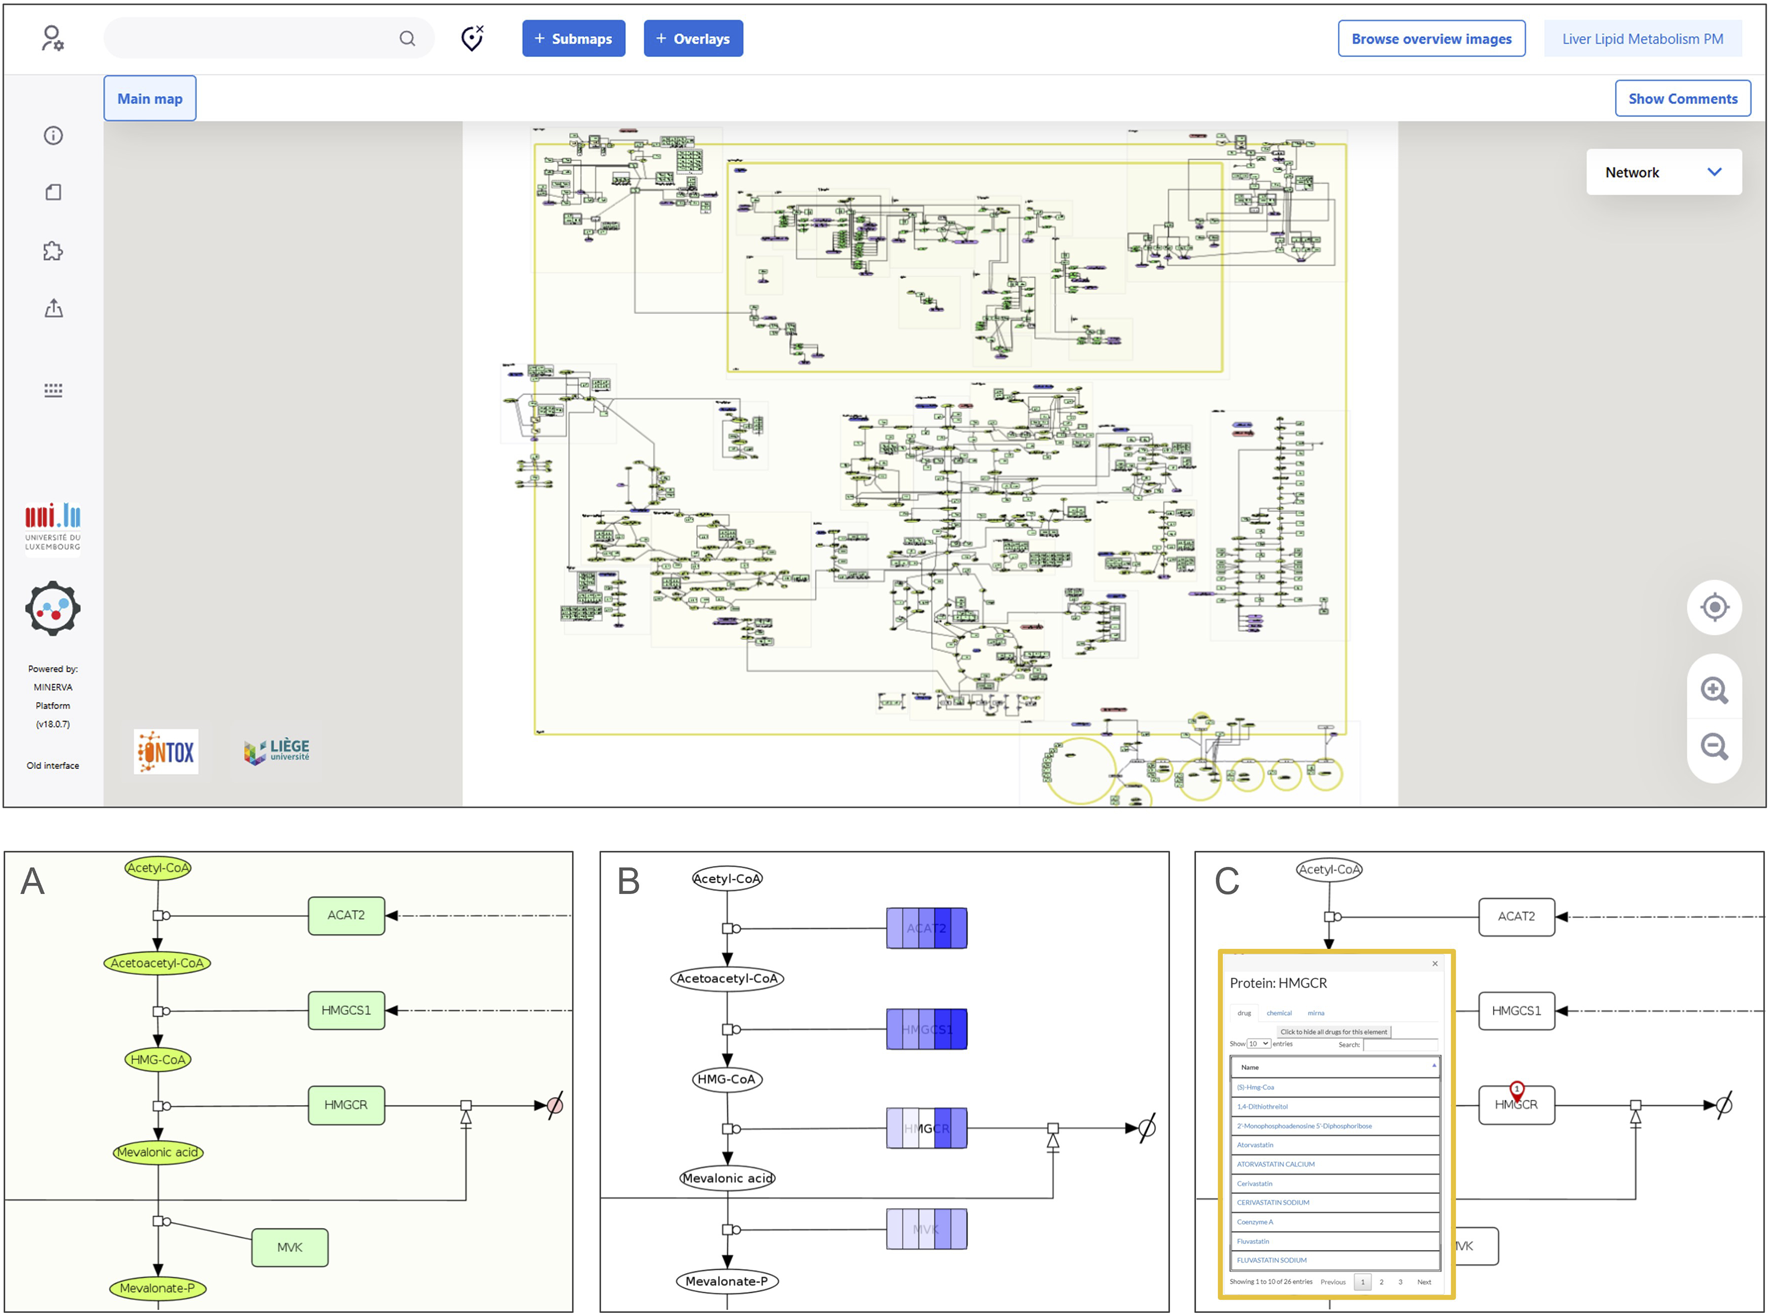Screen dimensions: 1772x1316
Task: Center the map with location icon
Action: [x=1714, y=607]
